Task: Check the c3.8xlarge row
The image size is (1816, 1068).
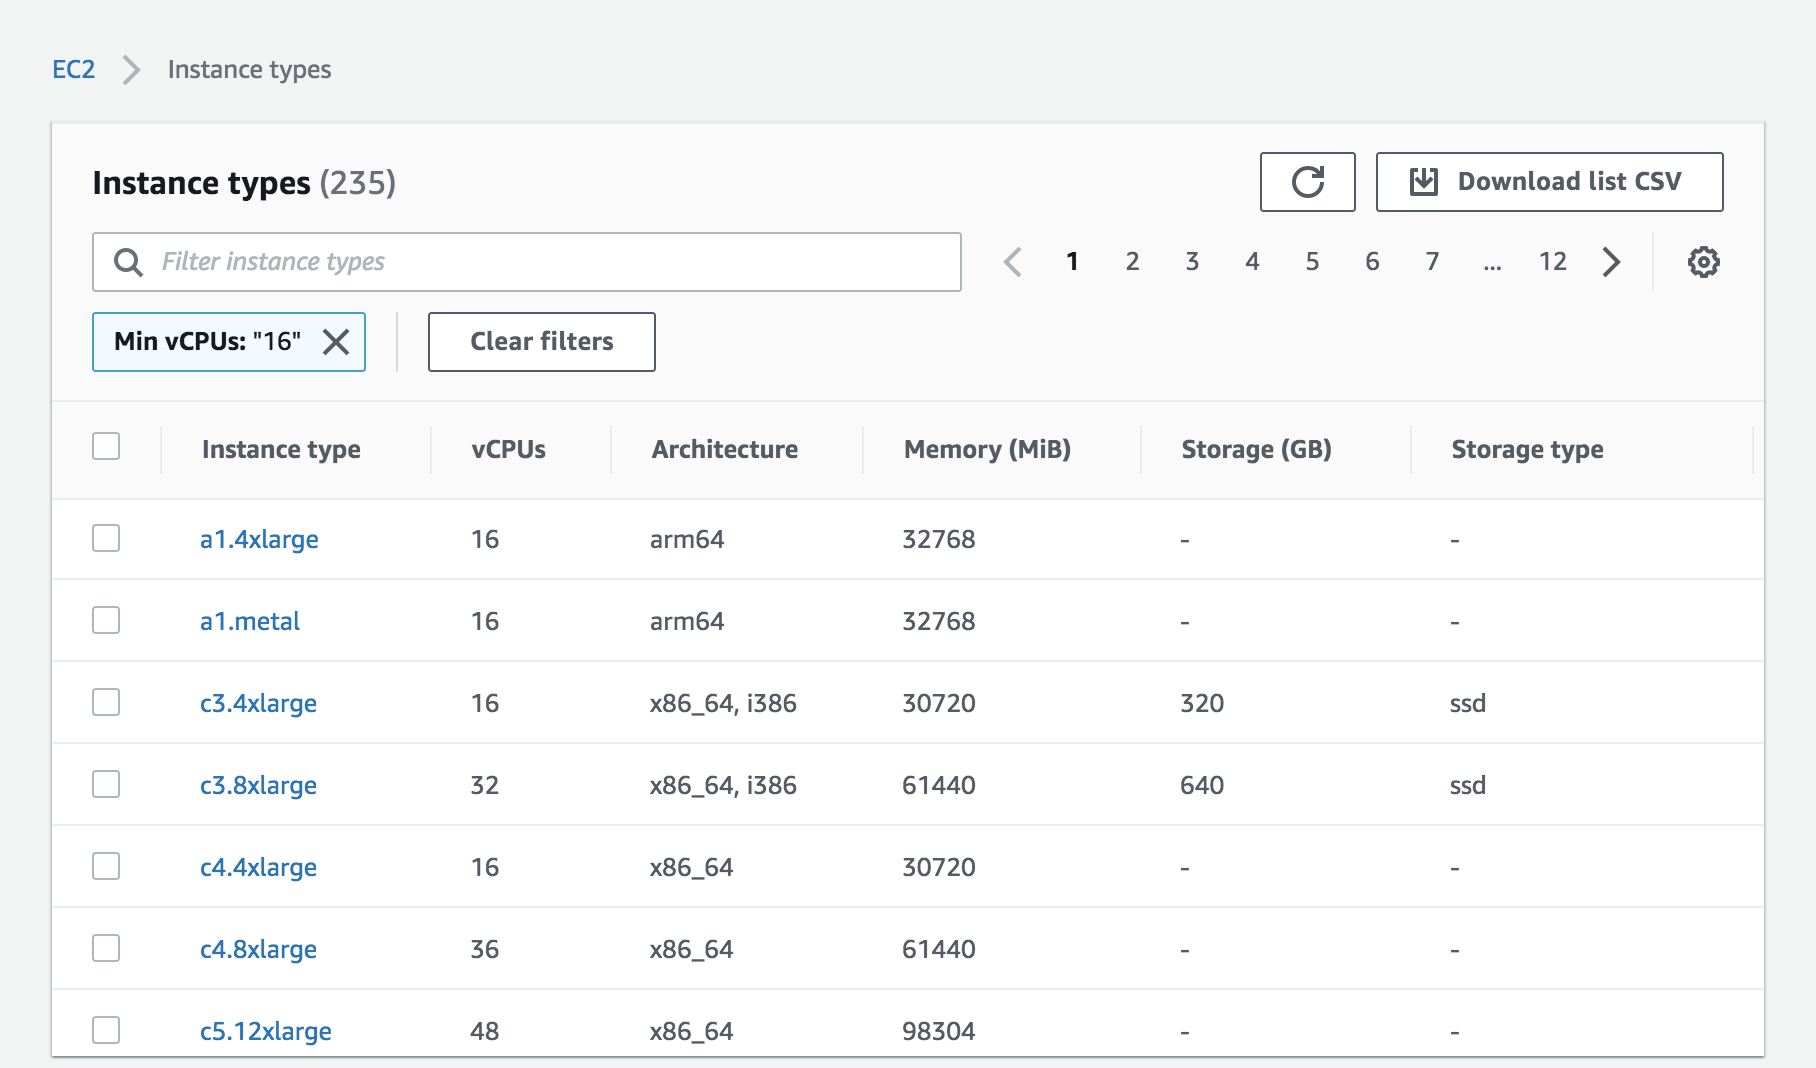Action: tap(106, 784)
